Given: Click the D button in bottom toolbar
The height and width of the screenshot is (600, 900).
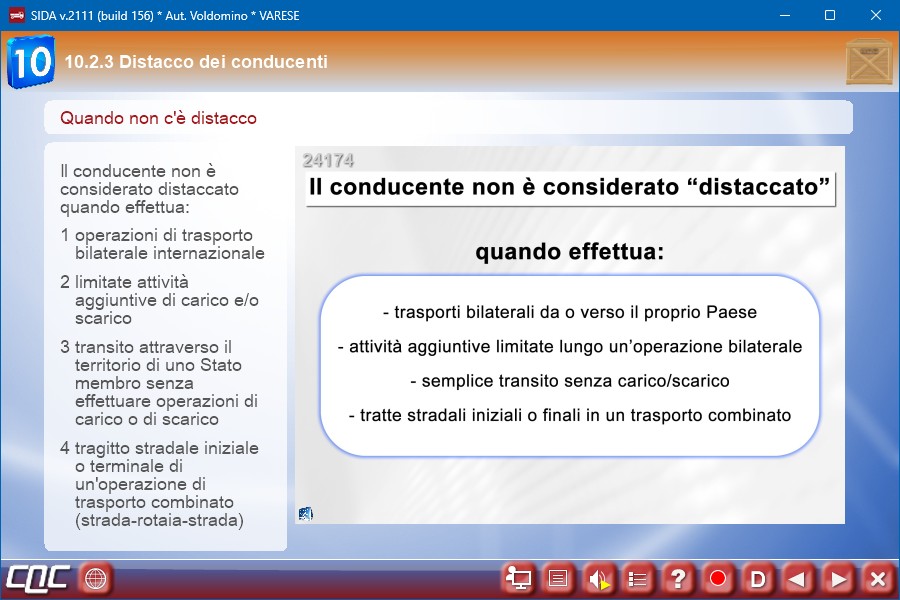Looking at the screenshot, I should [757, 578].
